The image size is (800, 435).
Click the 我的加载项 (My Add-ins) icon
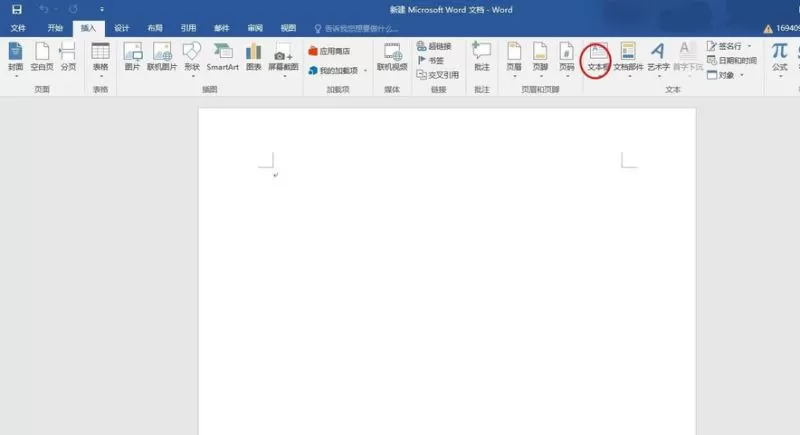point(313,70)
